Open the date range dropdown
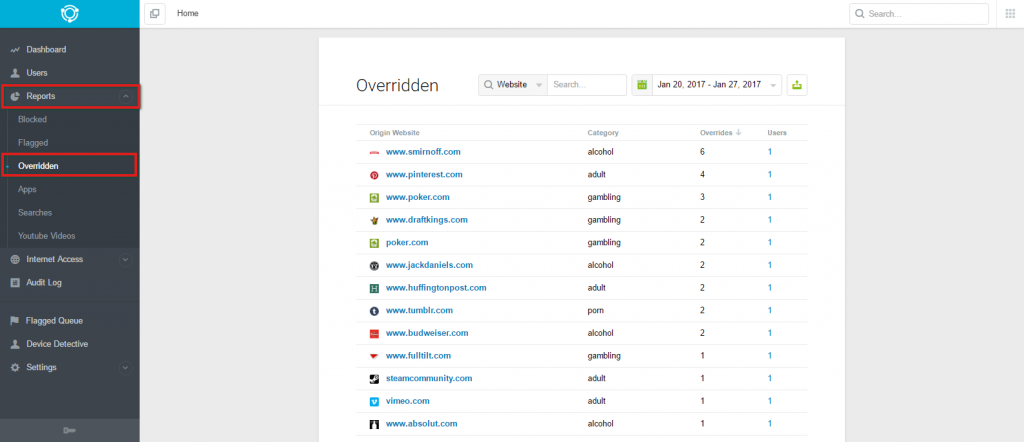The image size is (1024, 442). (x=716, y=85)
